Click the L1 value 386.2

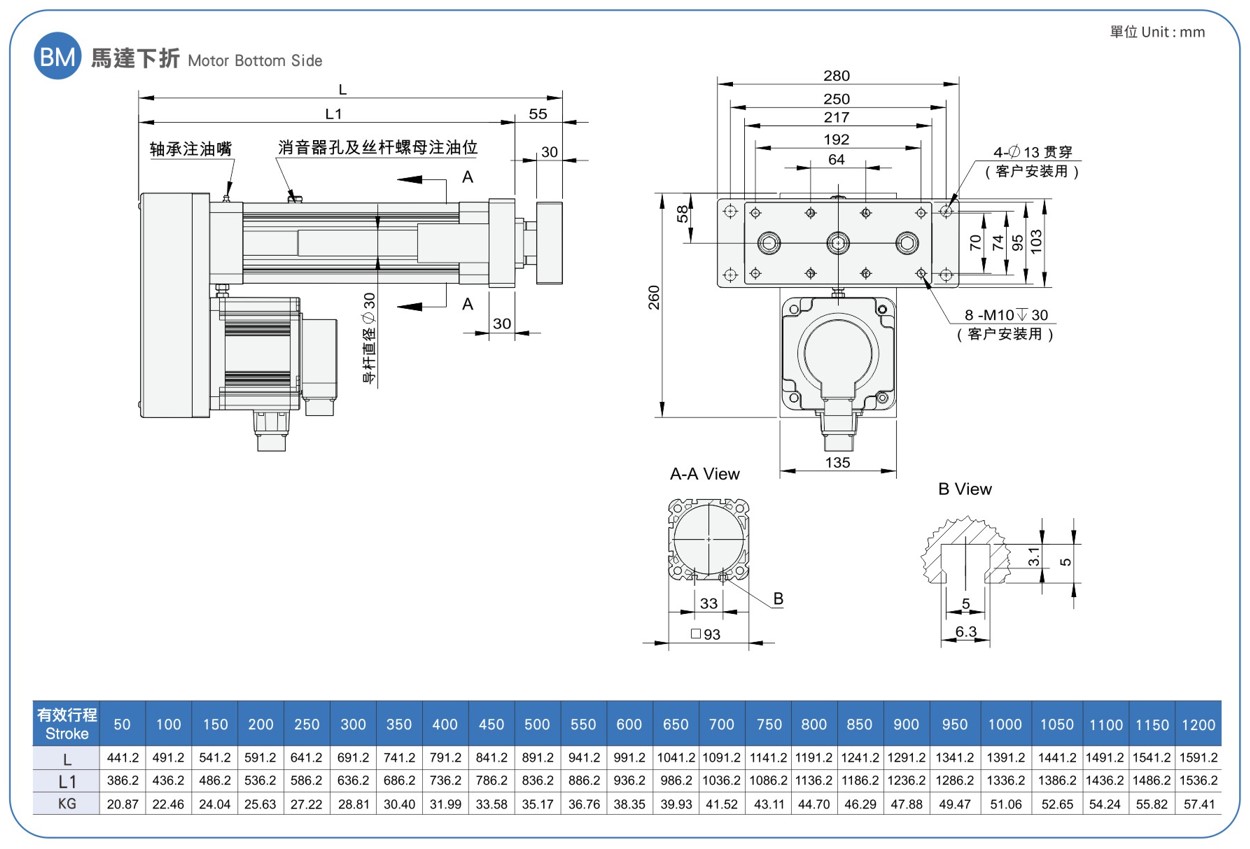123,780
